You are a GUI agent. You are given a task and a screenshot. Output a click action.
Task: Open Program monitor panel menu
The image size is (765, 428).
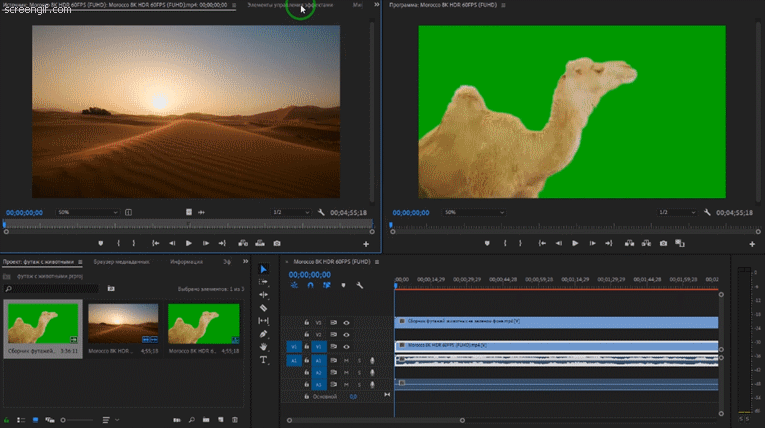[503, 5]
